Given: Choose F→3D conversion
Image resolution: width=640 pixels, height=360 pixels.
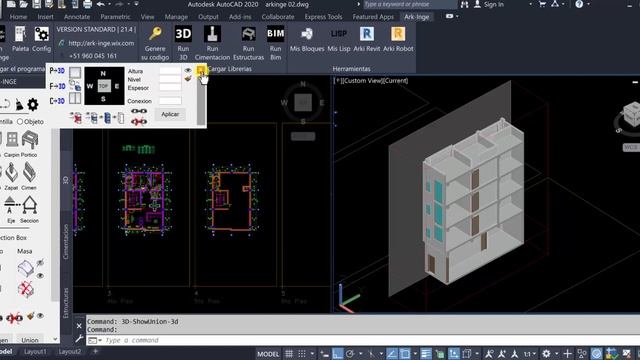Looking at the screenshot, I should click(57, 86).
